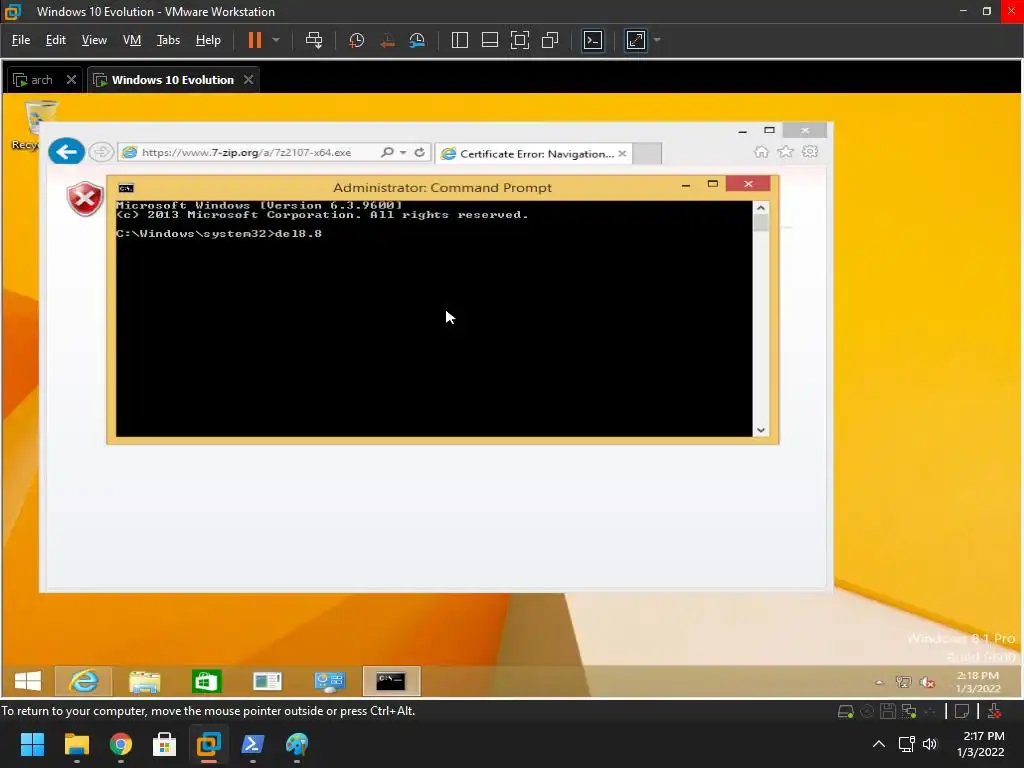This screenshot has height=768, width=1024.
Task: Close the Windows 10 Evolution tab
Action: [x=248, y=80]
